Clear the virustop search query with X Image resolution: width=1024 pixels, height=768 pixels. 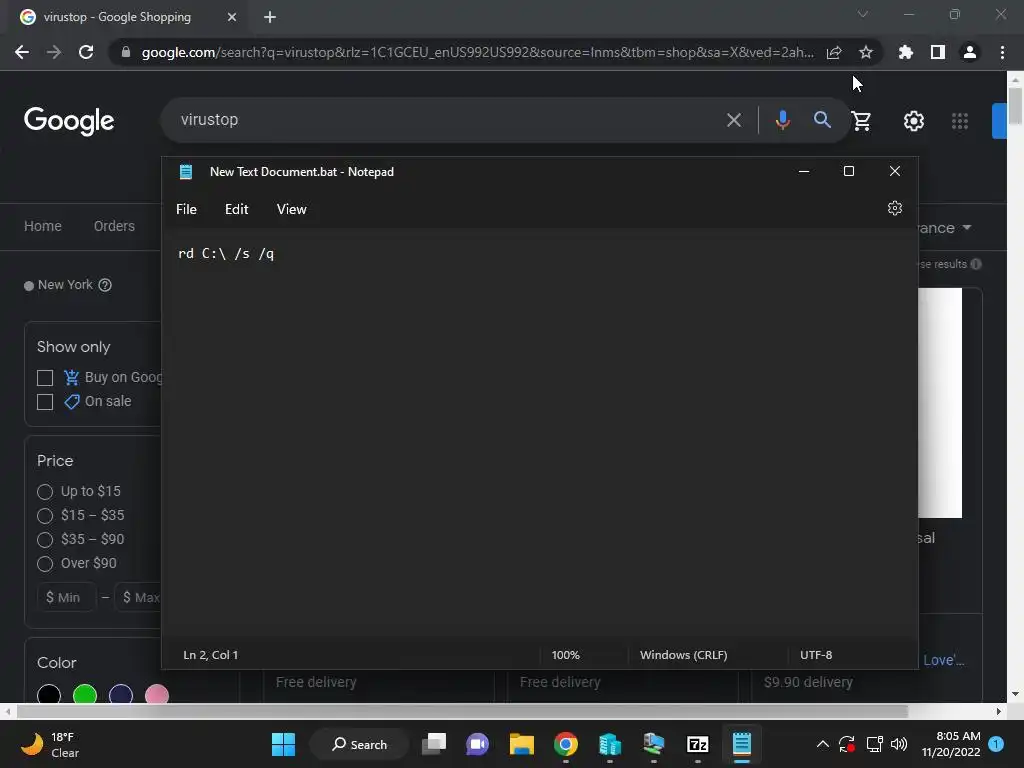(x=733, y=120)
